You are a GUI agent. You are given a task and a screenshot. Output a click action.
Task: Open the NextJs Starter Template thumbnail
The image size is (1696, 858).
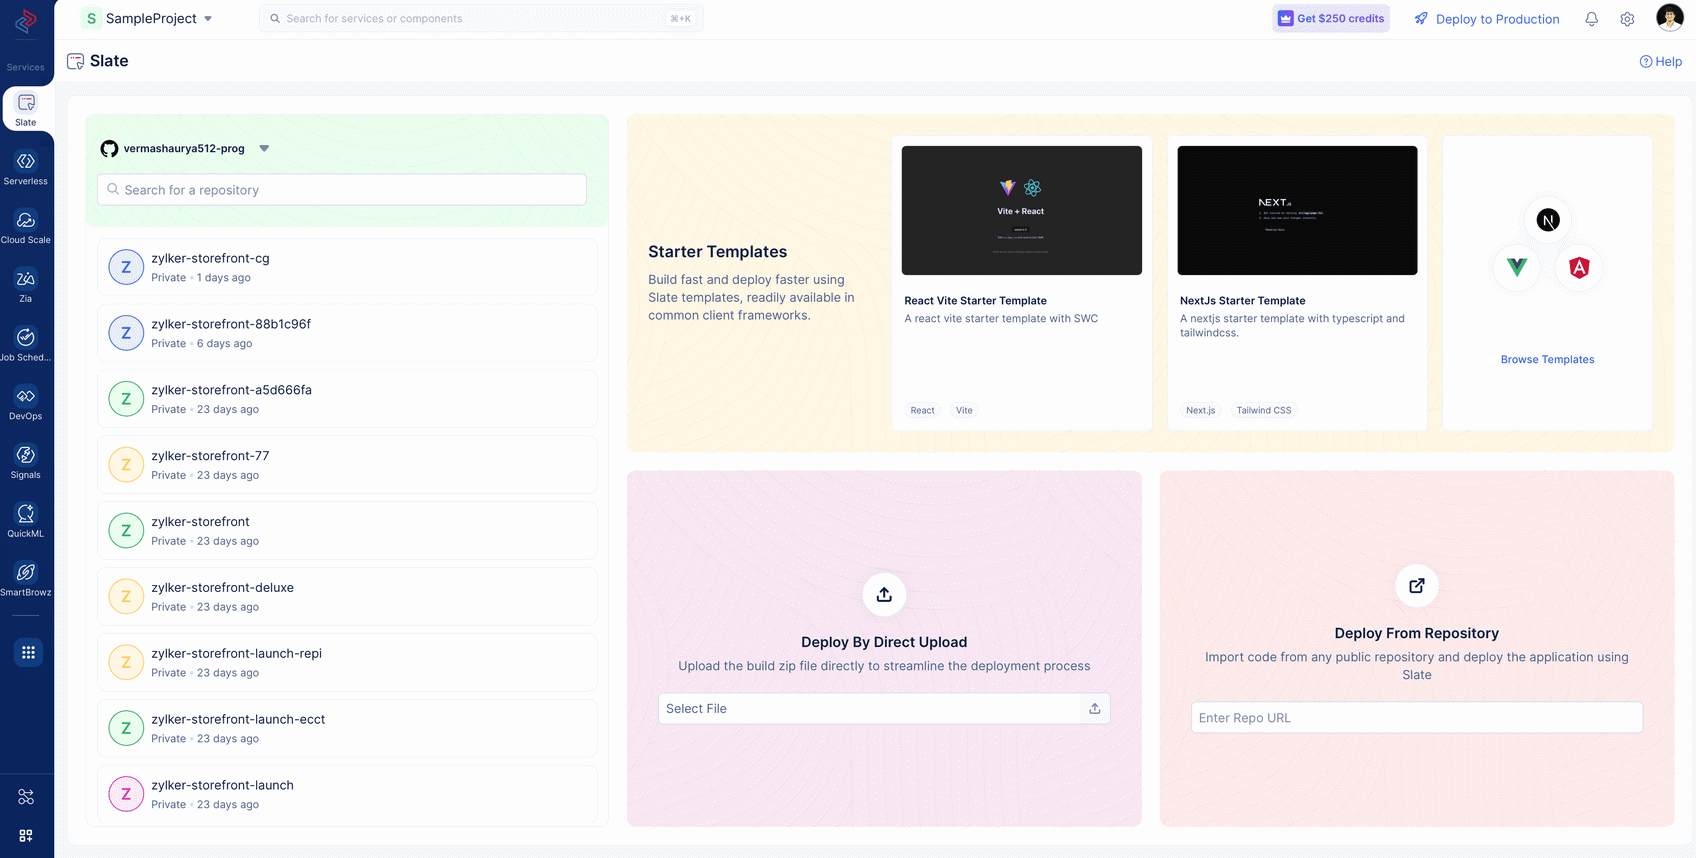[1297, 210]
